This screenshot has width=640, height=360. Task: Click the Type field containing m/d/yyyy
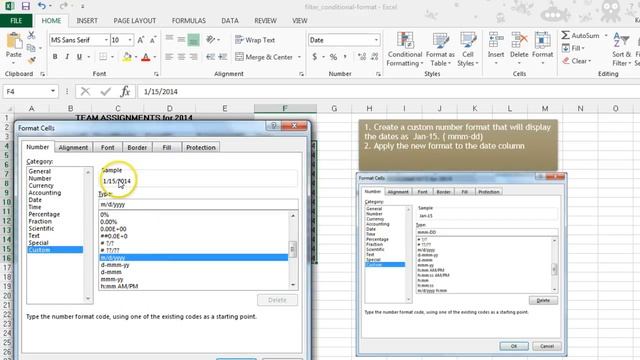point(198,204)
